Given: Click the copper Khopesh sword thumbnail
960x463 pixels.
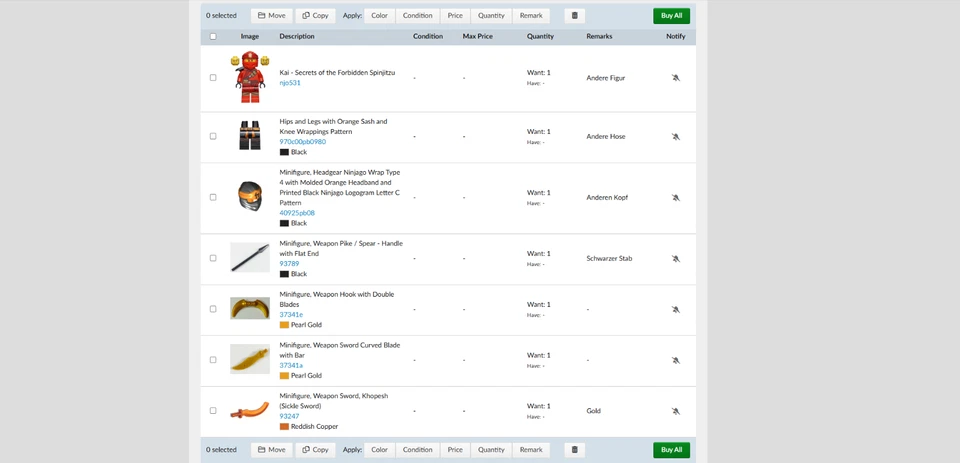Looking at the screenshot, I should click(x=250, y=410).
